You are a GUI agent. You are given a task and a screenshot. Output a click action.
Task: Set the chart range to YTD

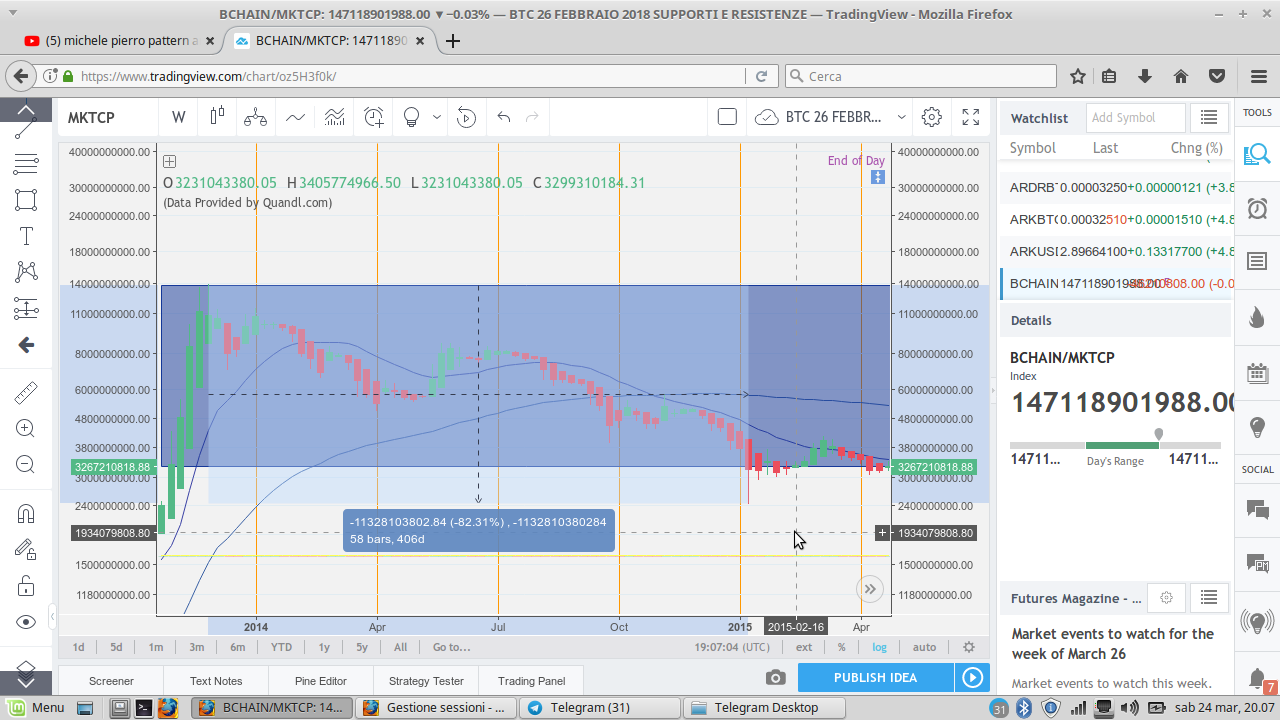point(281,647)
